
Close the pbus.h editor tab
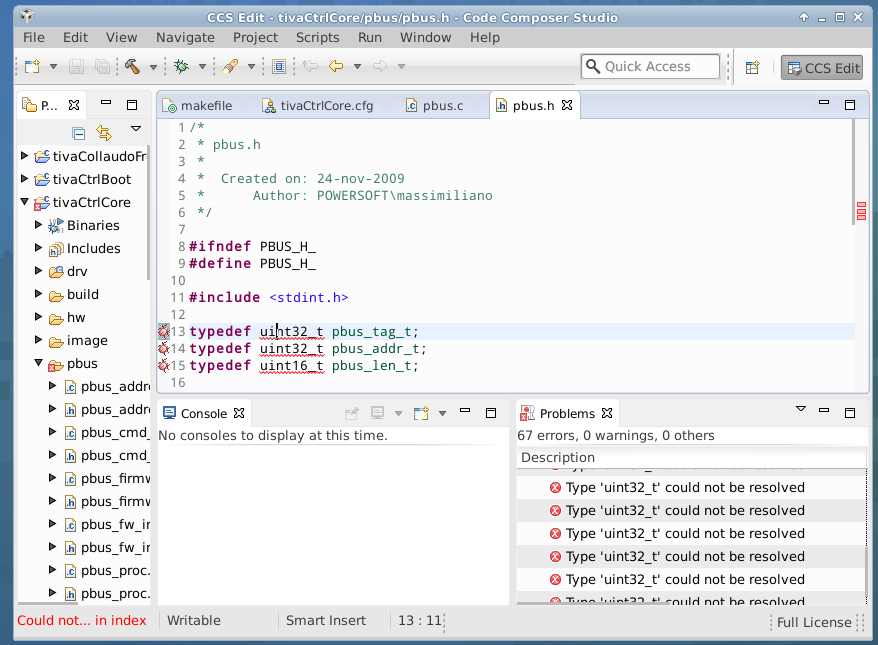coord(566,105)
